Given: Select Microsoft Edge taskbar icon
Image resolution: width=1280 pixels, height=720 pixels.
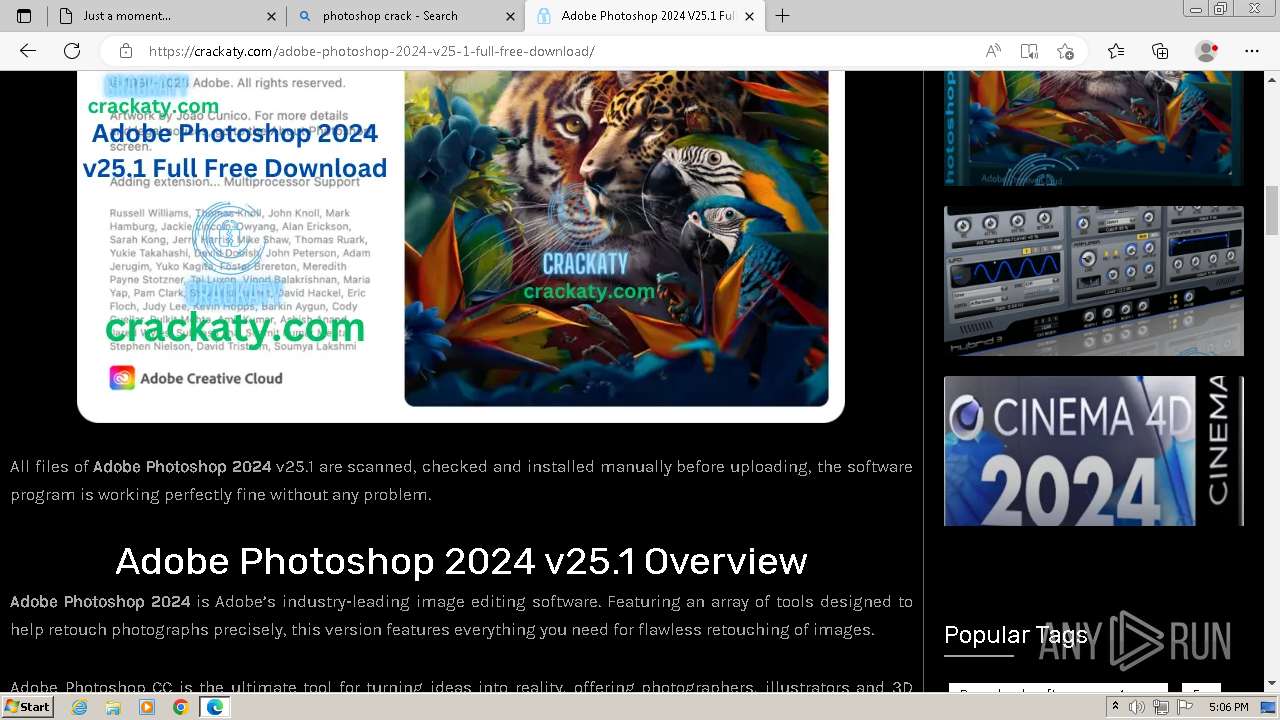Looking at the screenshot, I should click(214, 707).
